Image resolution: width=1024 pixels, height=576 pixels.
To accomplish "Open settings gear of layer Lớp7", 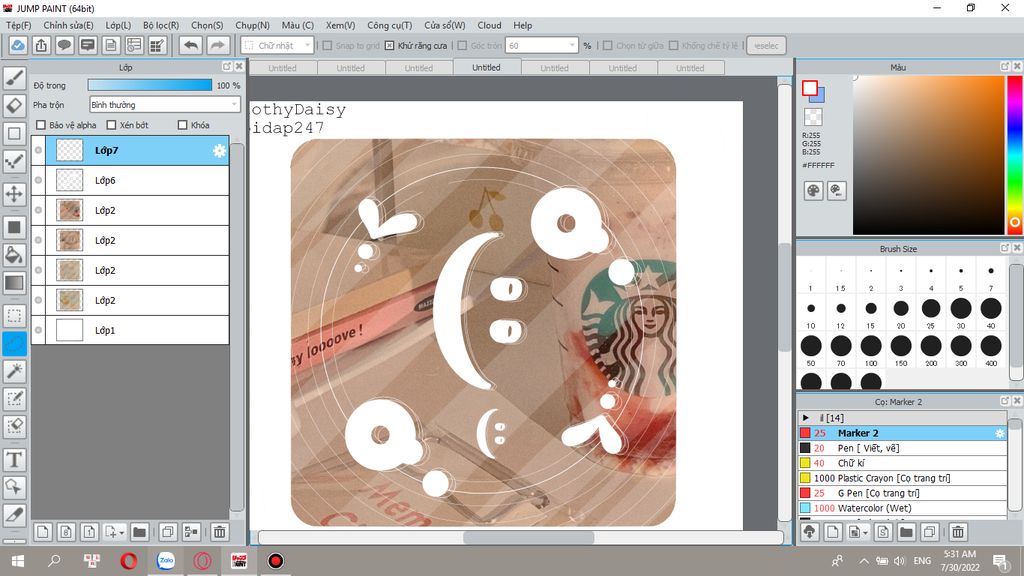I will 219,151.
